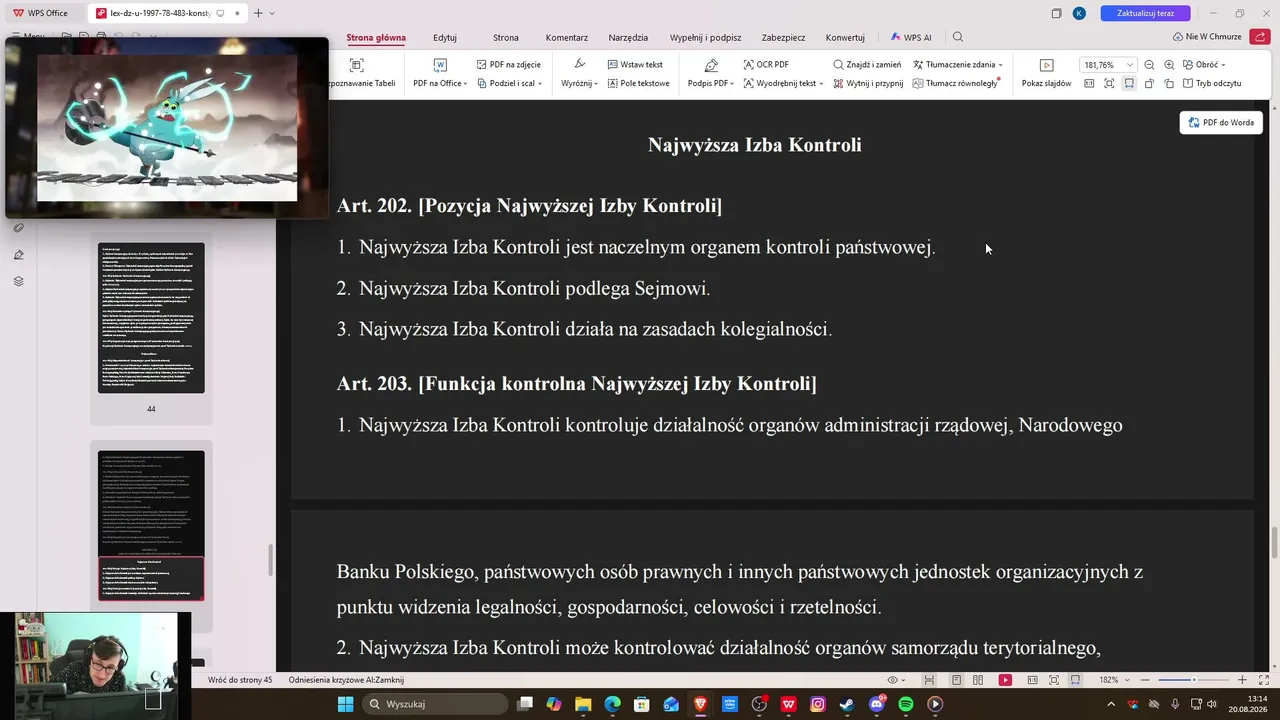Toggle Tryb odczytu reading mode
This screenshot has height=720, width=1280.
(1212, 83)
